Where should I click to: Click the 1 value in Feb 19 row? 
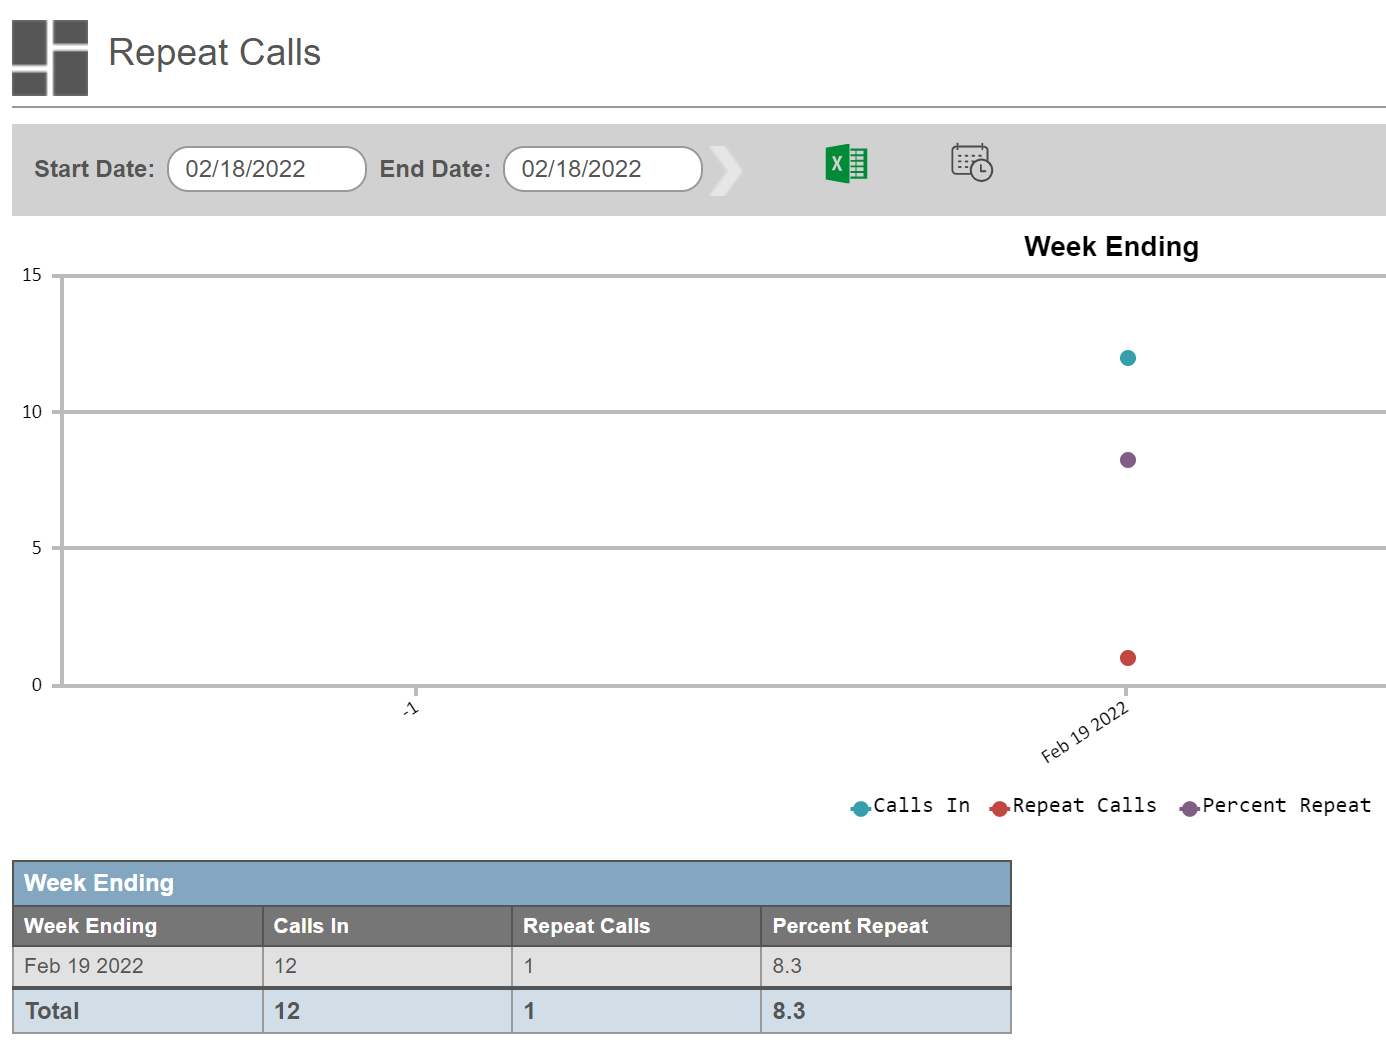[529, 966]
